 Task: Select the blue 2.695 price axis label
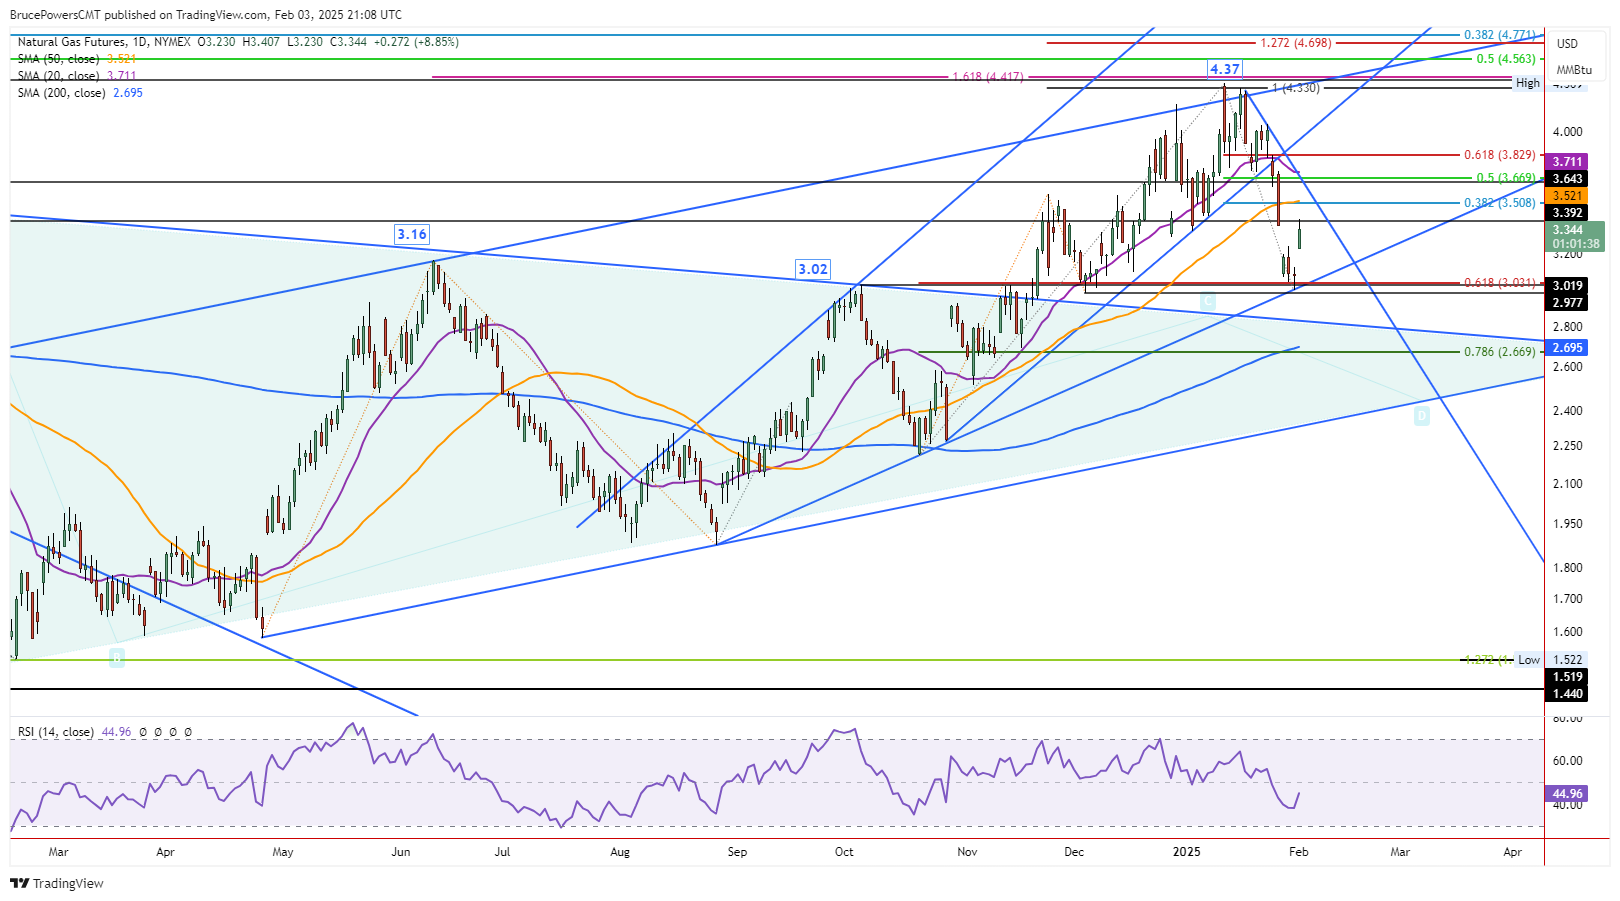coord(1567,348)
